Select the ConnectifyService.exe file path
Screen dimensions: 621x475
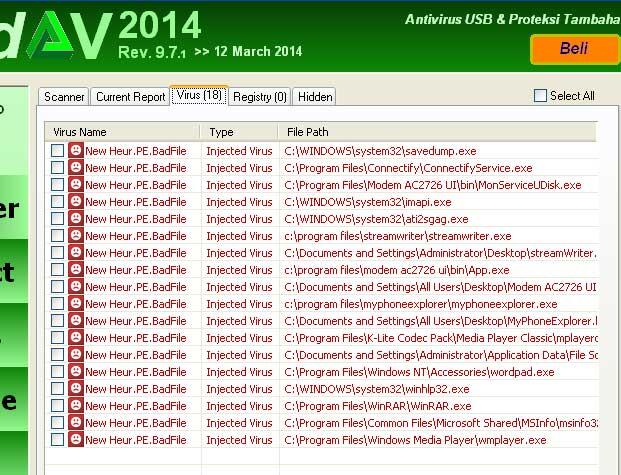(408, 168)
